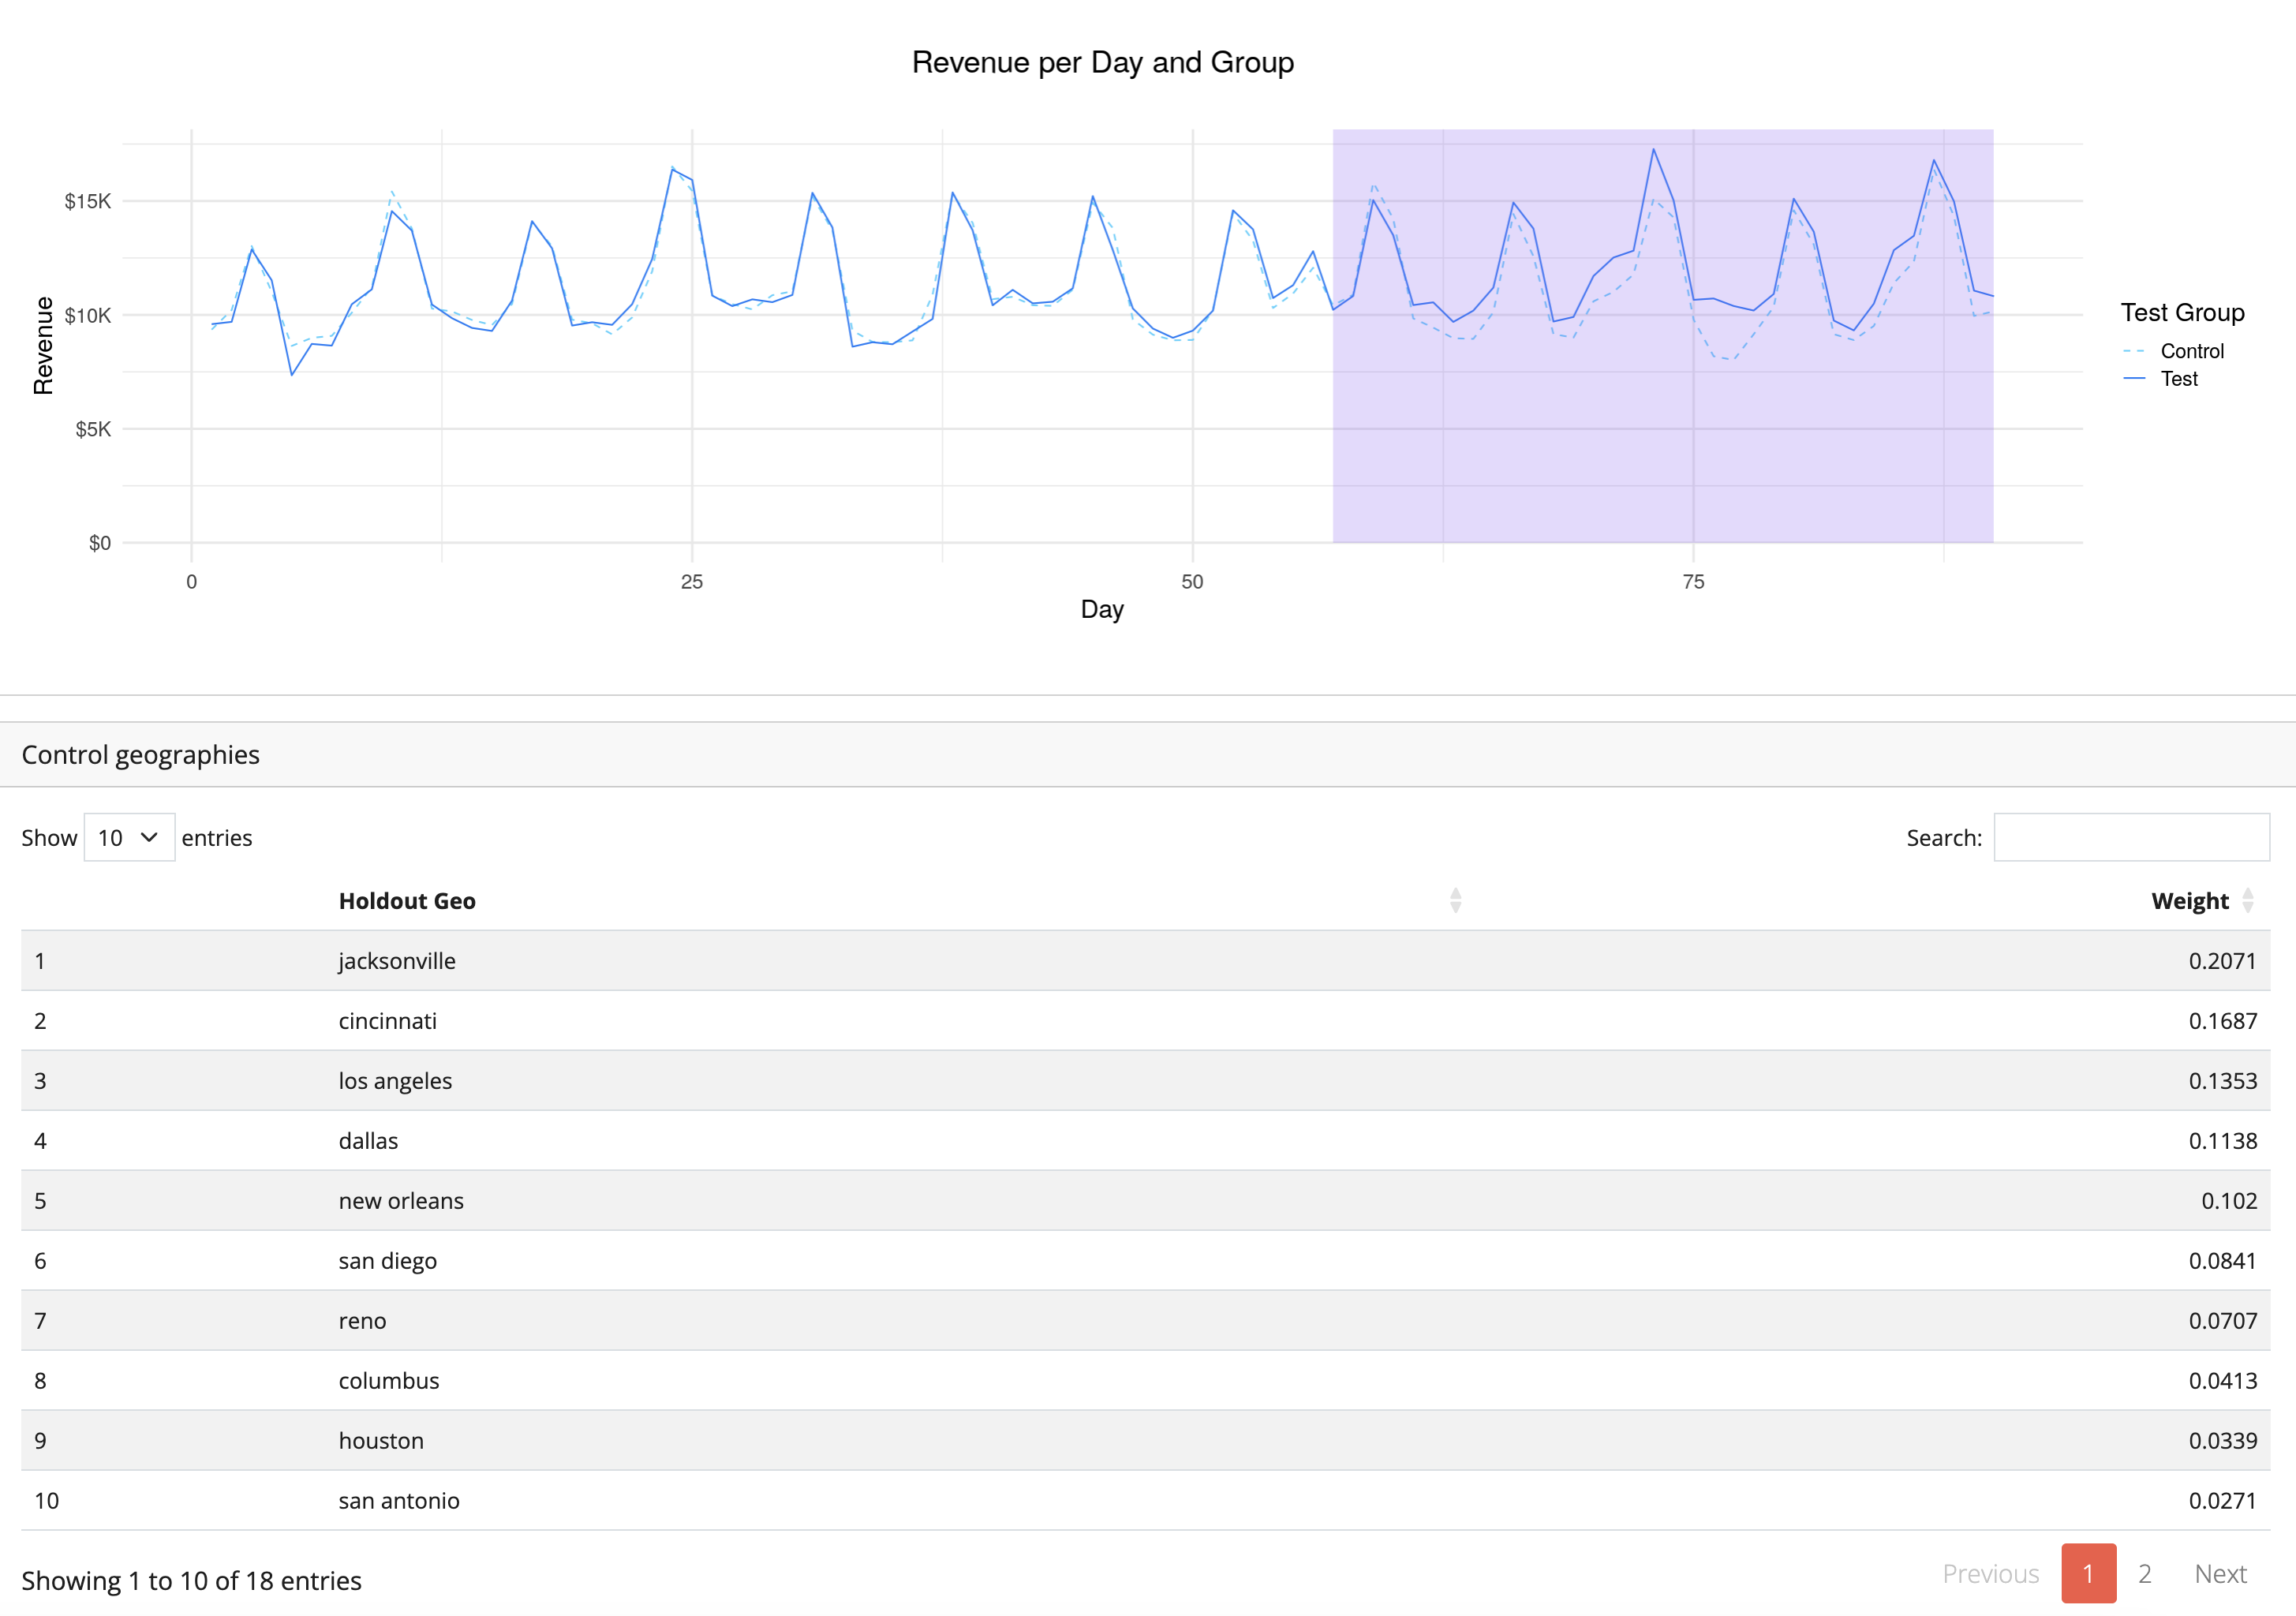The height and width of the screenshot is (1616, 2296).
Task: Select the san antonio geo cell
Action: [x=399, y=1501]
